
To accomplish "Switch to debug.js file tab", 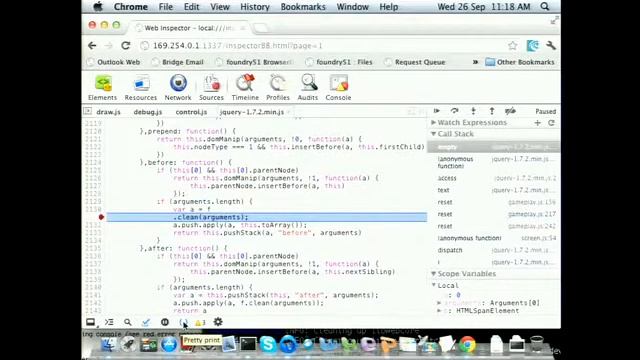I will (x=148, y=112).
